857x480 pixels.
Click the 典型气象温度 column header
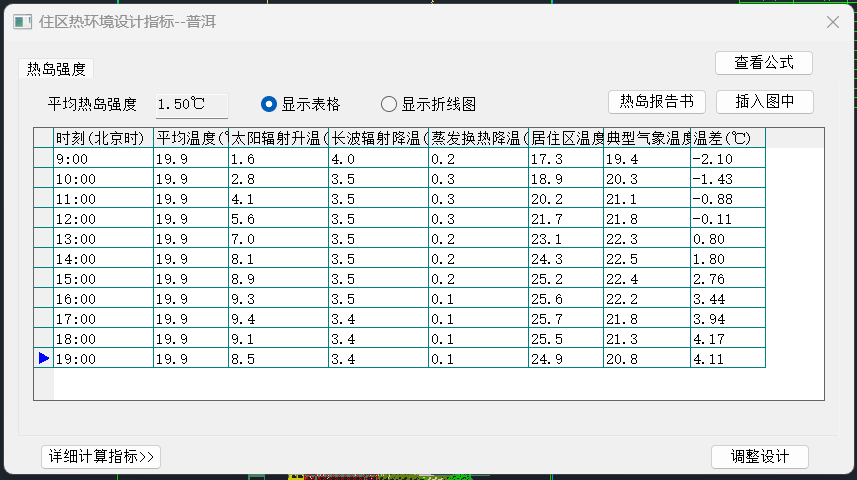(x=647, y=138)
